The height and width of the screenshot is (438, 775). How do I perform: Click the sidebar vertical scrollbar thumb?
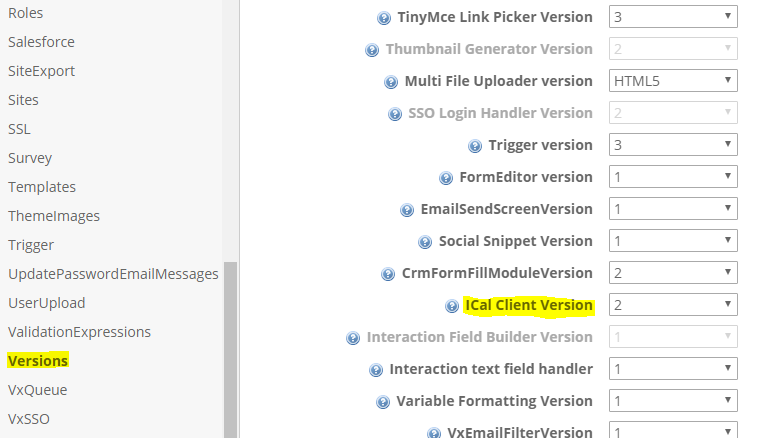[x=230, y=350]
